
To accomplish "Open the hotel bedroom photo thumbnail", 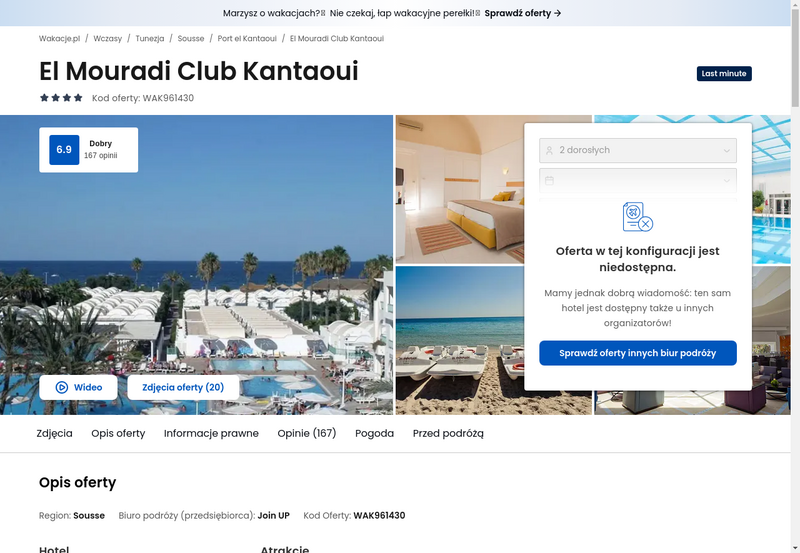I will coord(460,189).
